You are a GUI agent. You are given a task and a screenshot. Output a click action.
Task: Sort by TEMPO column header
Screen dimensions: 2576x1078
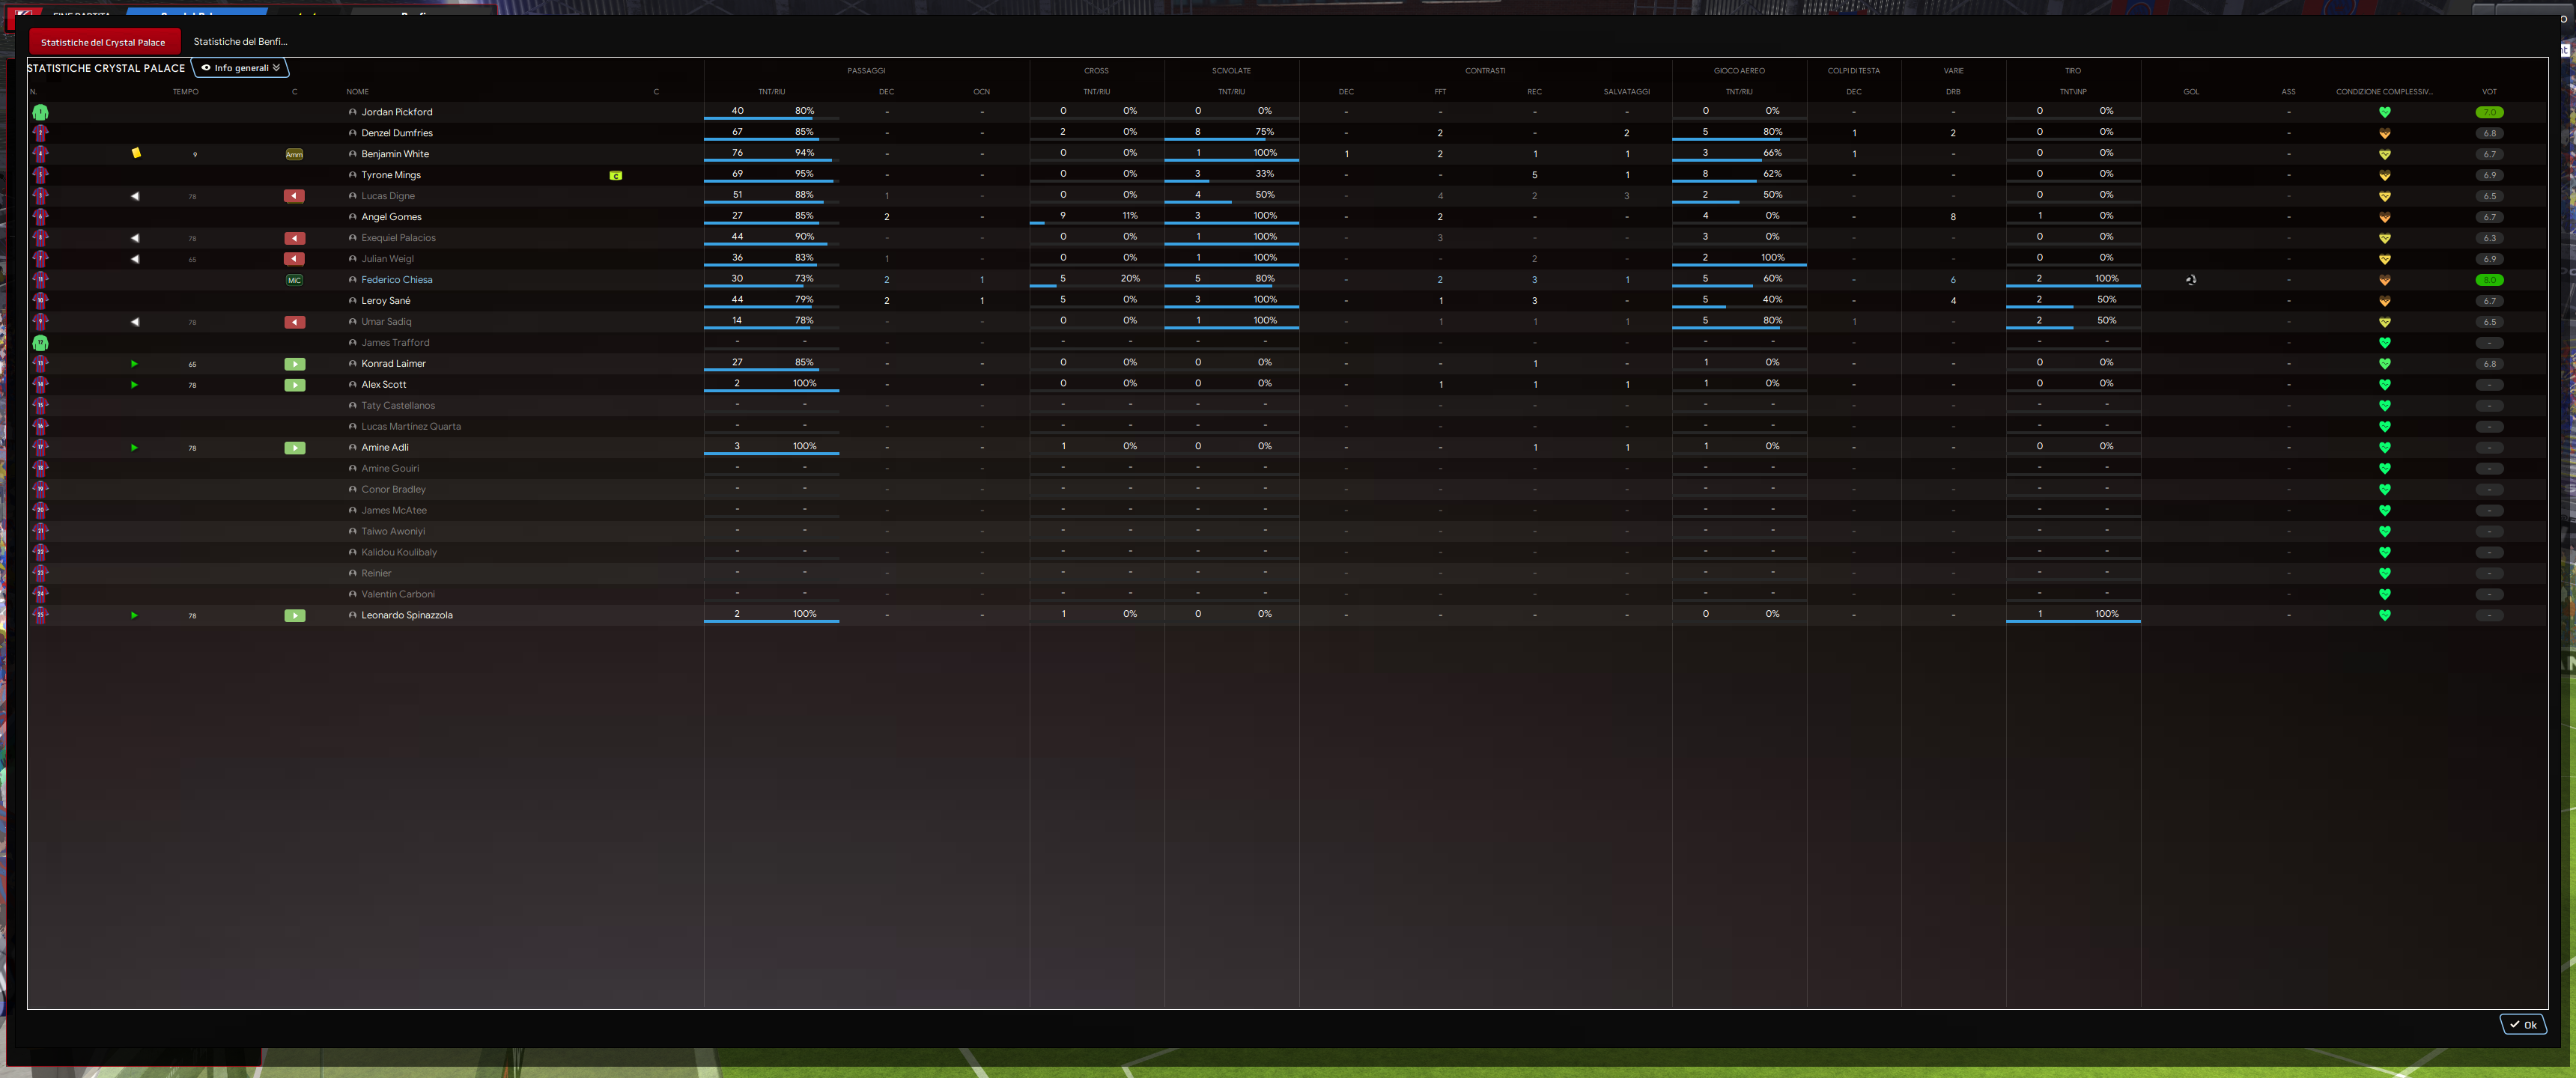point(185,92)
